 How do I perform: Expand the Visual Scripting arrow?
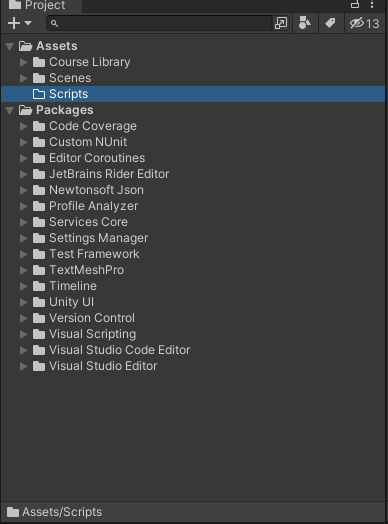(23, 334)
